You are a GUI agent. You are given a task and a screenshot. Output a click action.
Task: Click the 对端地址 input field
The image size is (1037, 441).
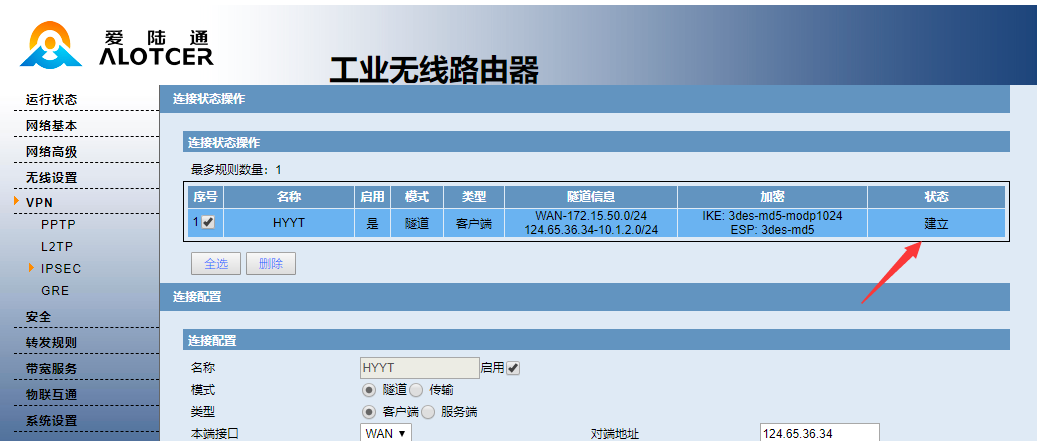pyautogui.click(x=818, y=433)
